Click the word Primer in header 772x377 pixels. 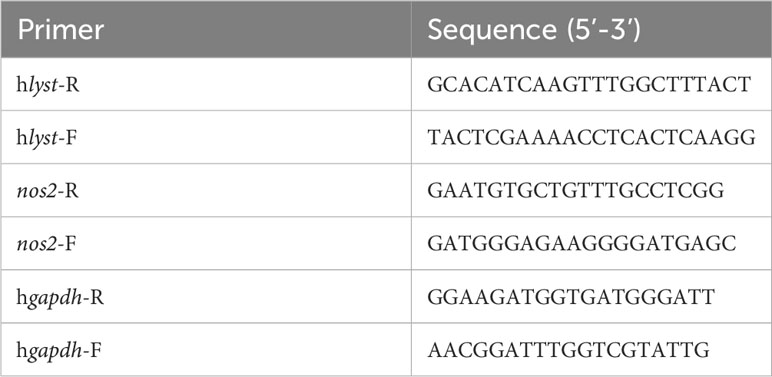click(x=61, y=30)
